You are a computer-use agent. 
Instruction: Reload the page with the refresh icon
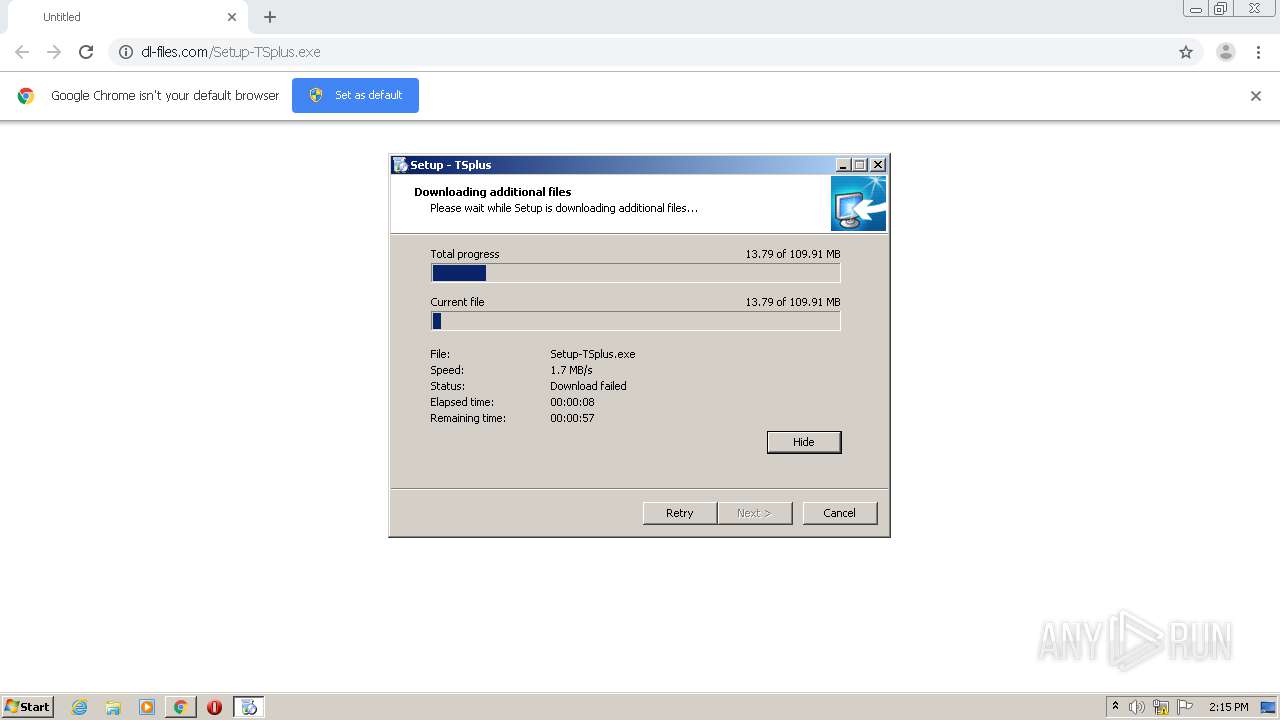coord(86,52)
